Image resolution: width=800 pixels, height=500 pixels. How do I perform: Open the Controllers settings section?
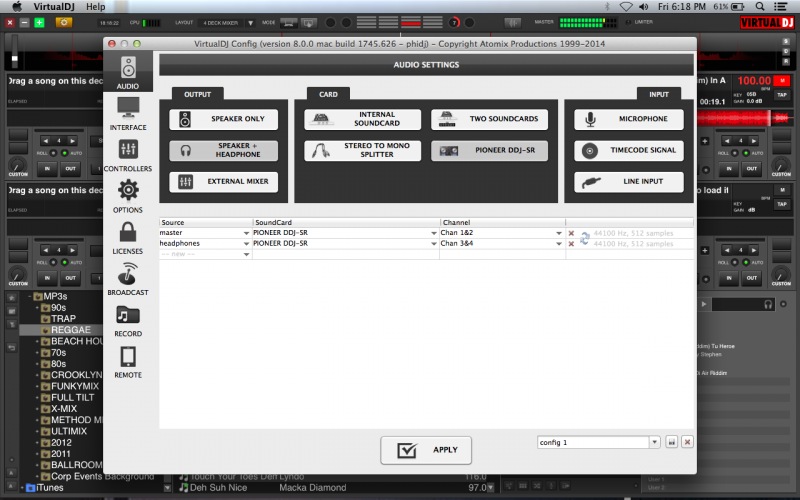coord(128,155)
